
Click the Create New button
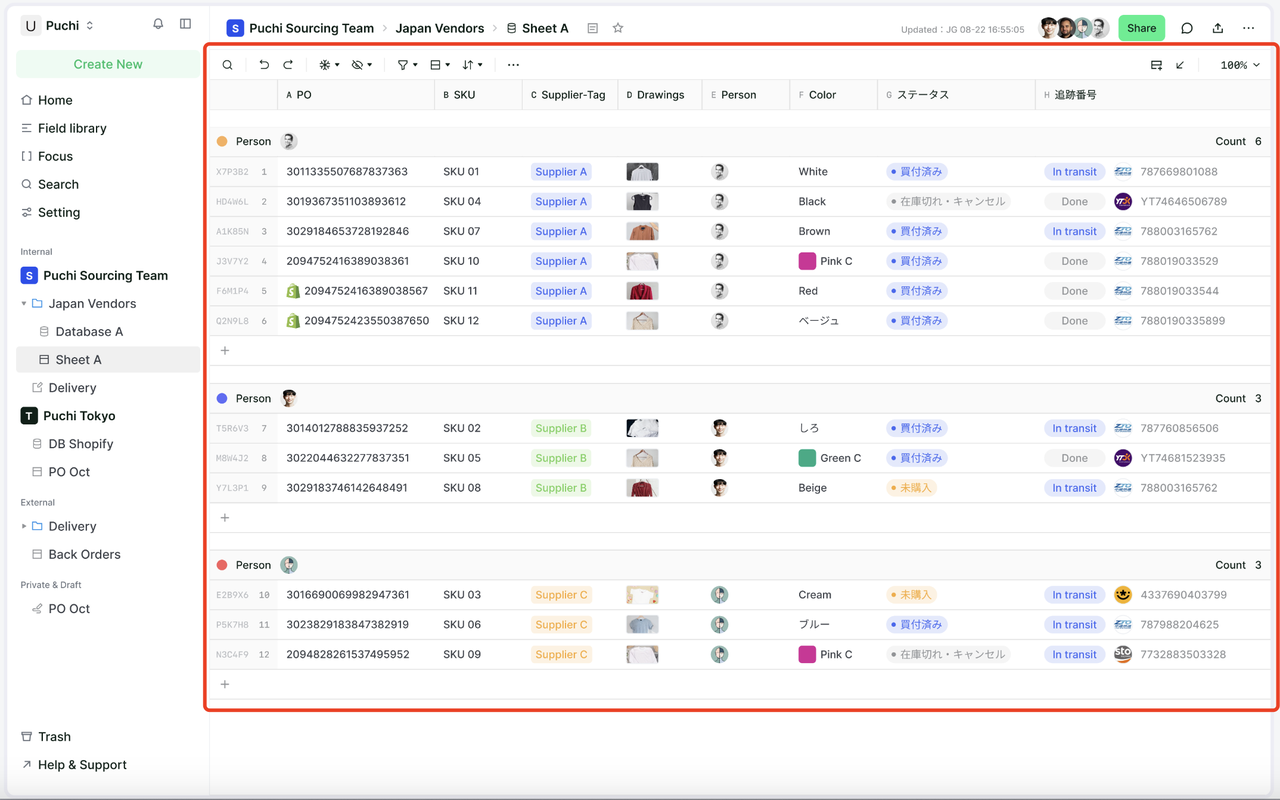click(108, 64)
